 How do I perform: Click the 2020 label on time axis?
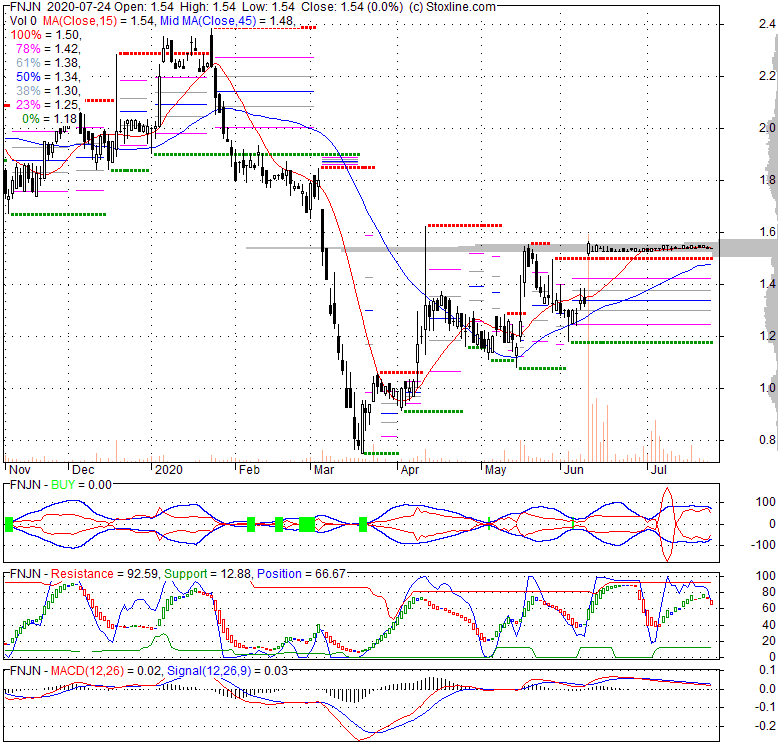point(169,470)
